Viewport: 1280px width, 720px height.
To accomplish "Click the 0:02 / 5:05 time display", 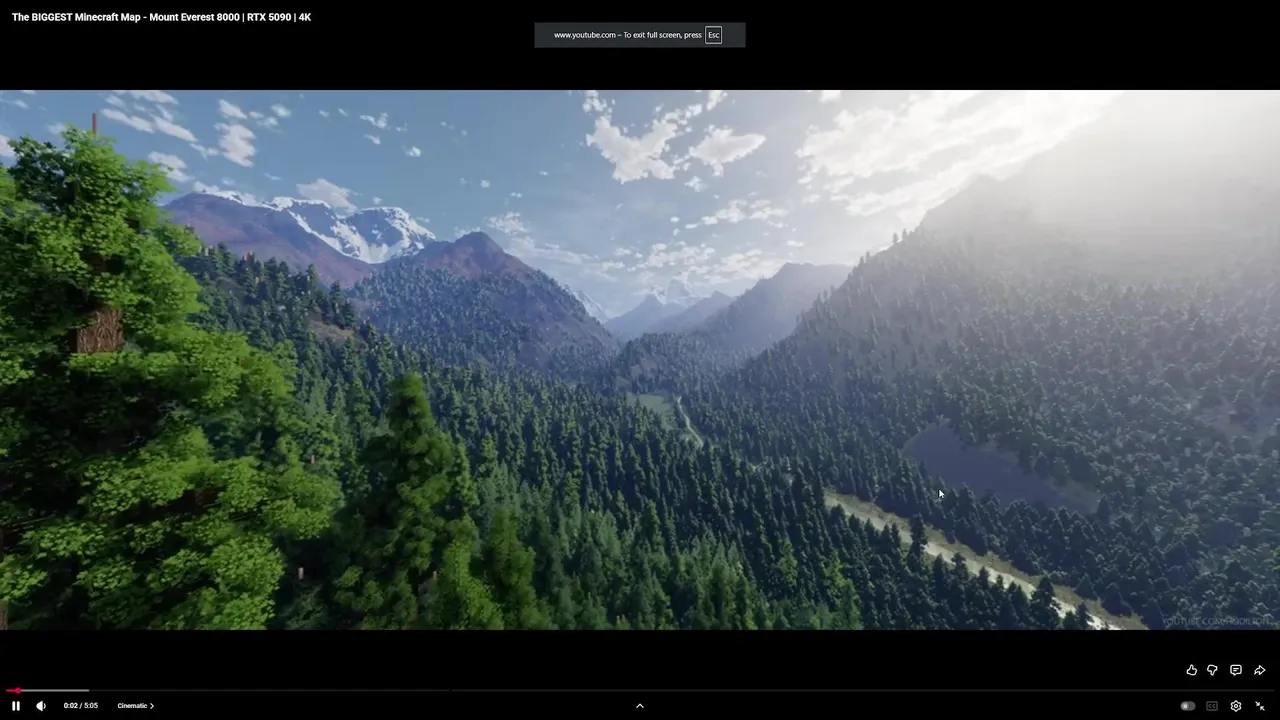I will [81, 706].
